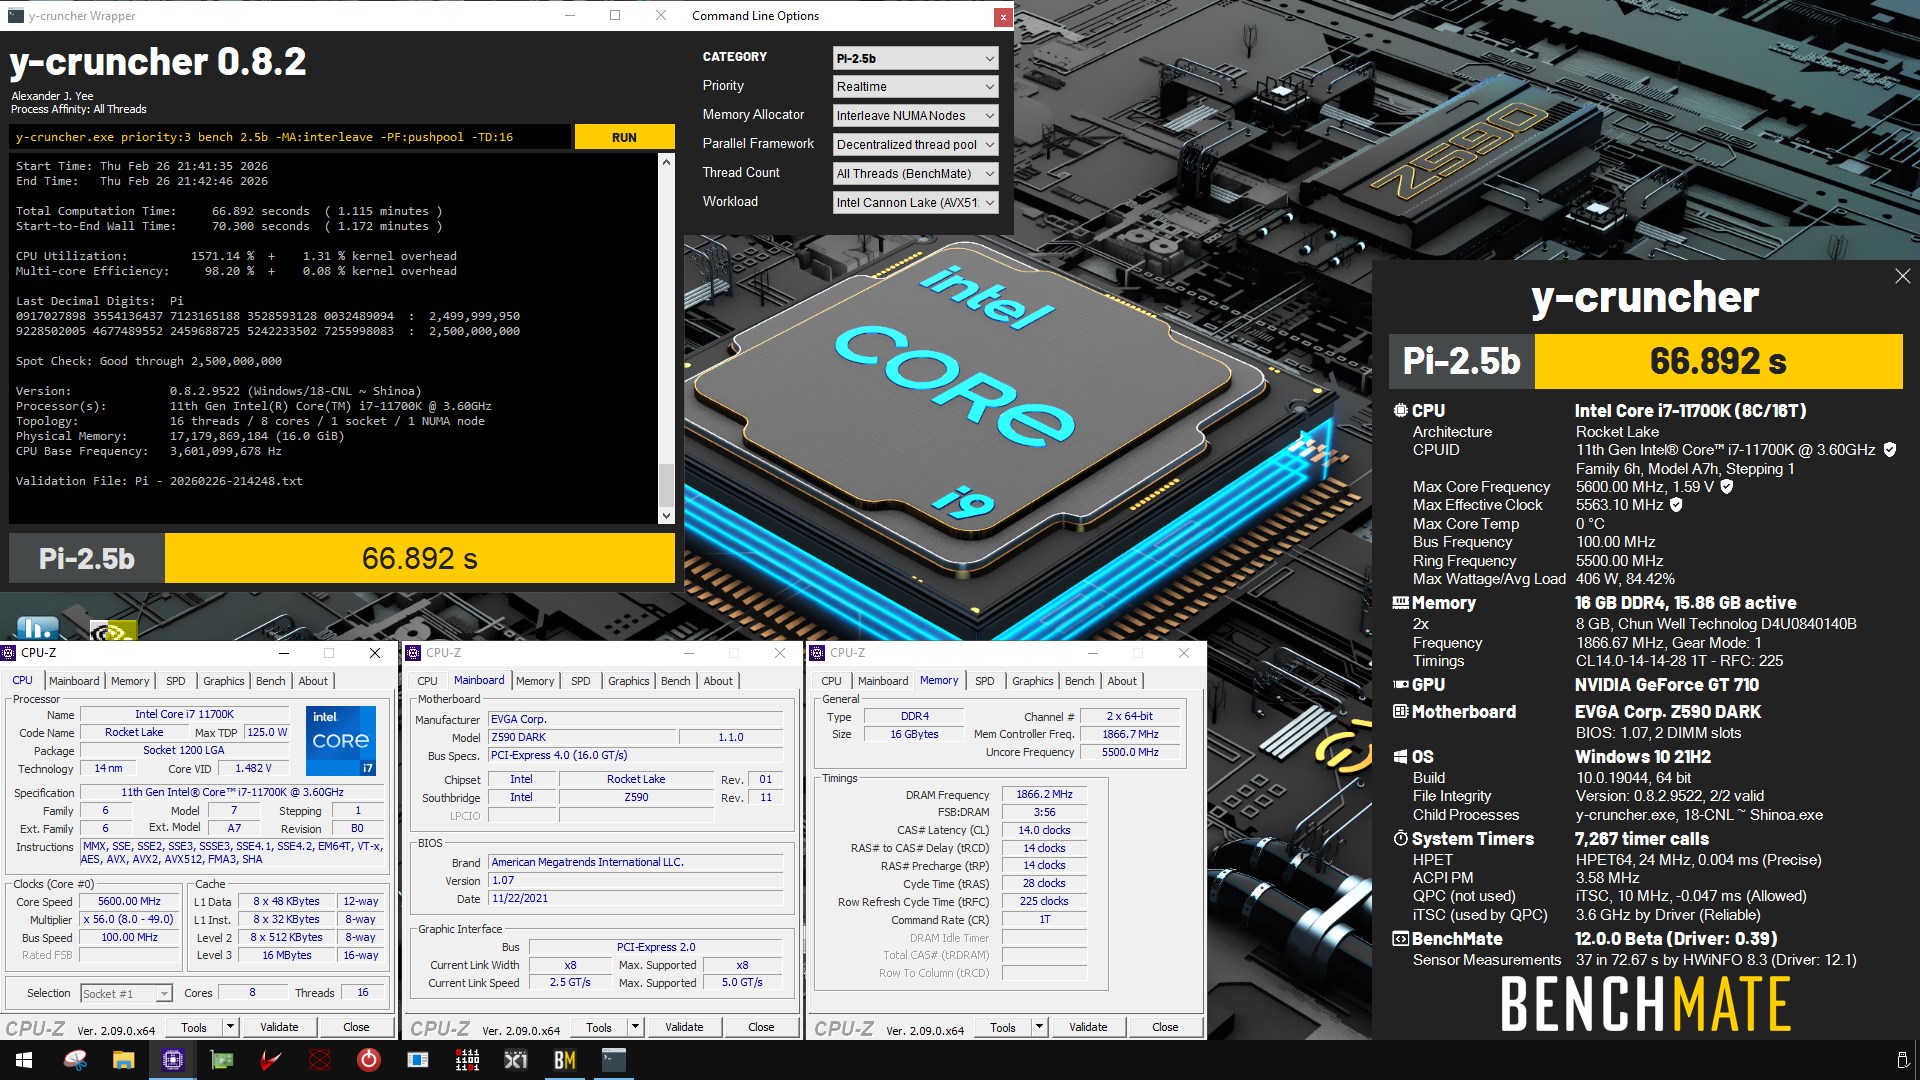Click the shield beside Max Core Frequency

1726,487
